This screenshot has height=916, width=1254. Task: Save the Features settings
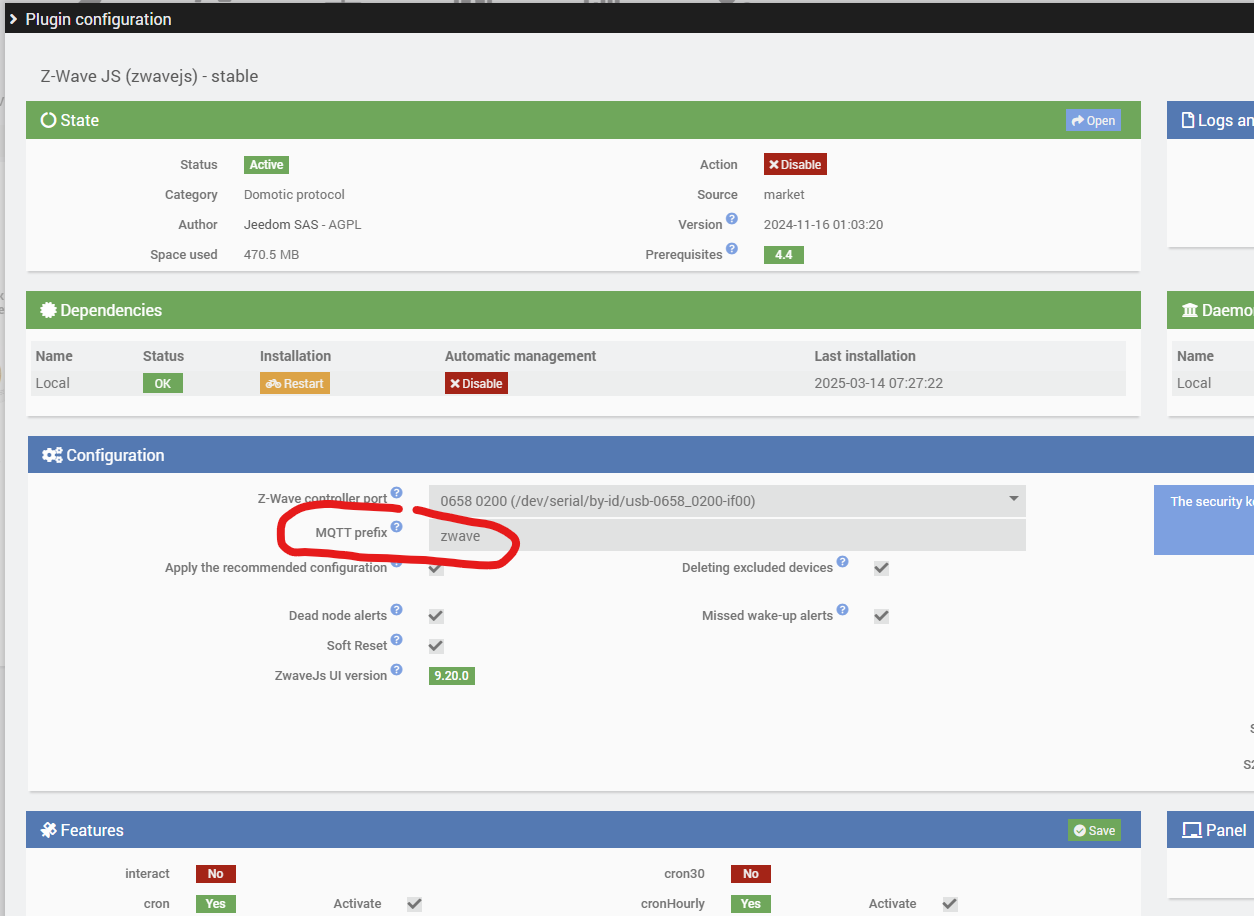[x=1094, y=831]
